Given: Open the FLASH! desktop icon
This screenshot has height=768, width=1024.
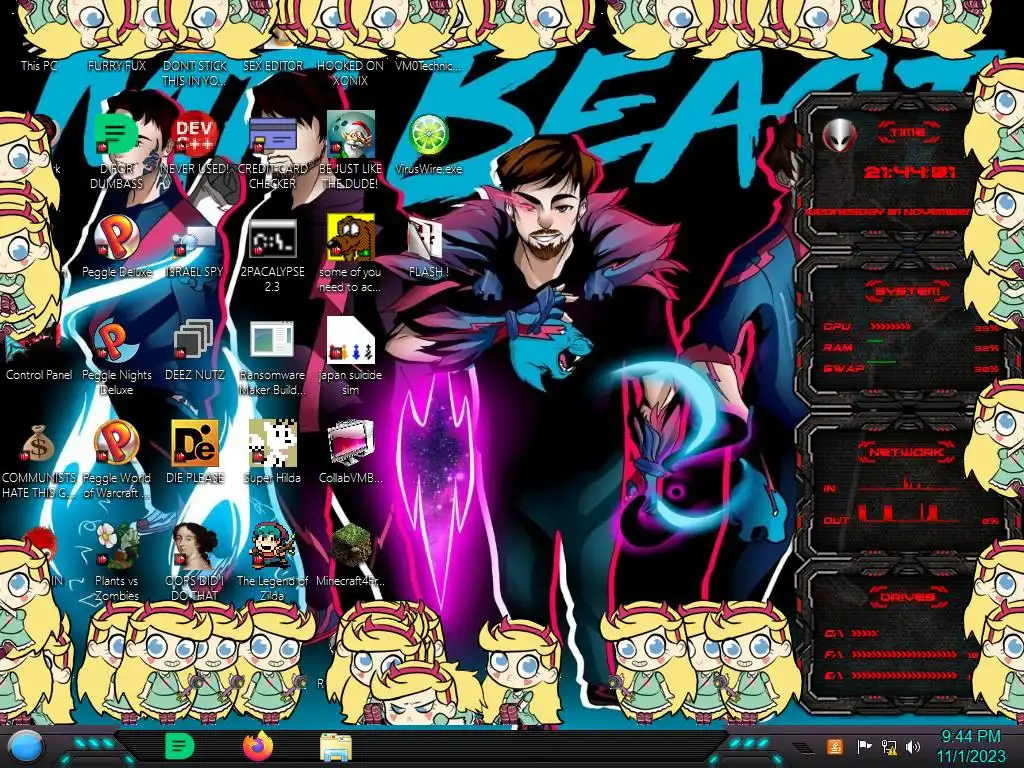Looking at the screenshot, I should pyautogui.click(x=426, y=237).
